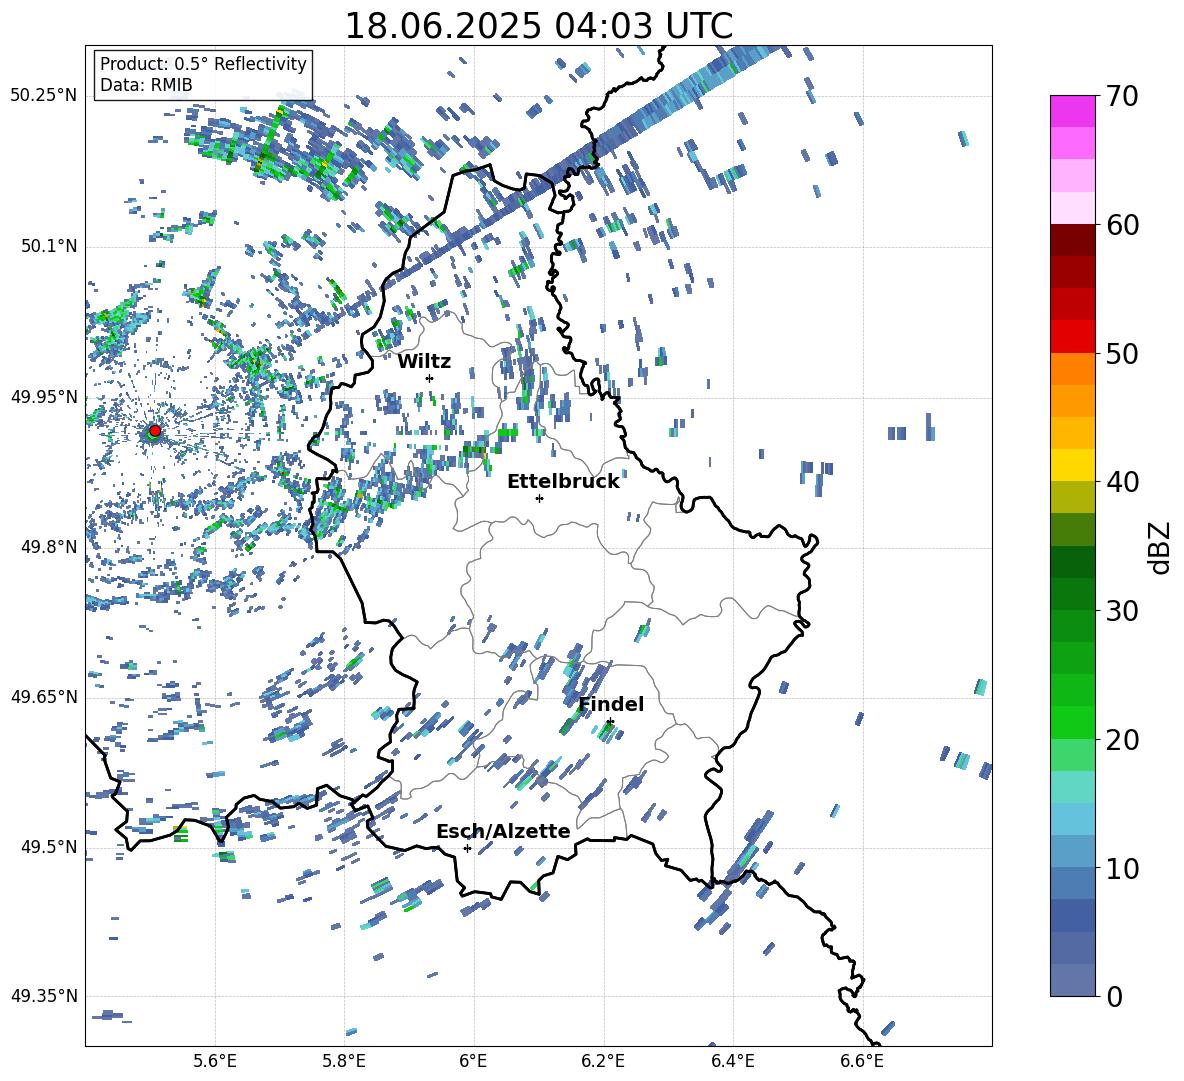Click the Wiltz city label
The width and height of the screenshot is (1184, 1081).
click(424, 362)
